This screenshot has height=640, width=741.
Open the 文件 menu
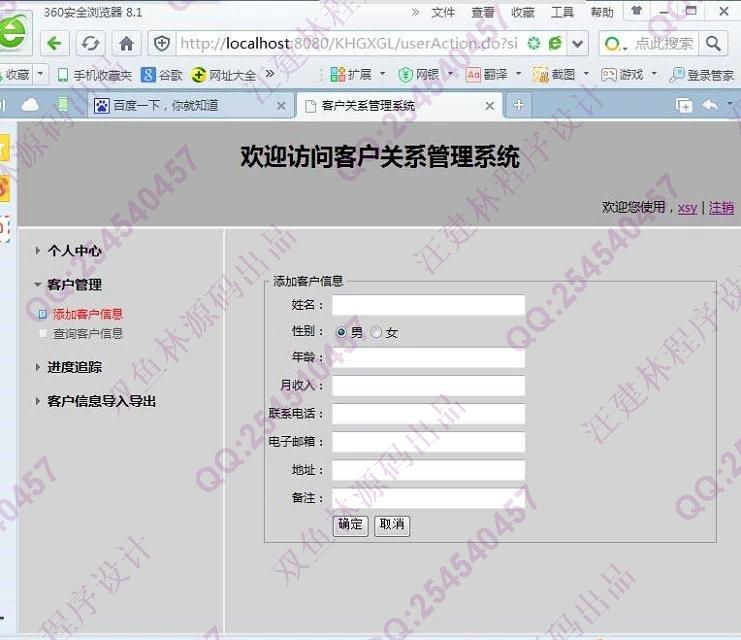pos(443,12)
